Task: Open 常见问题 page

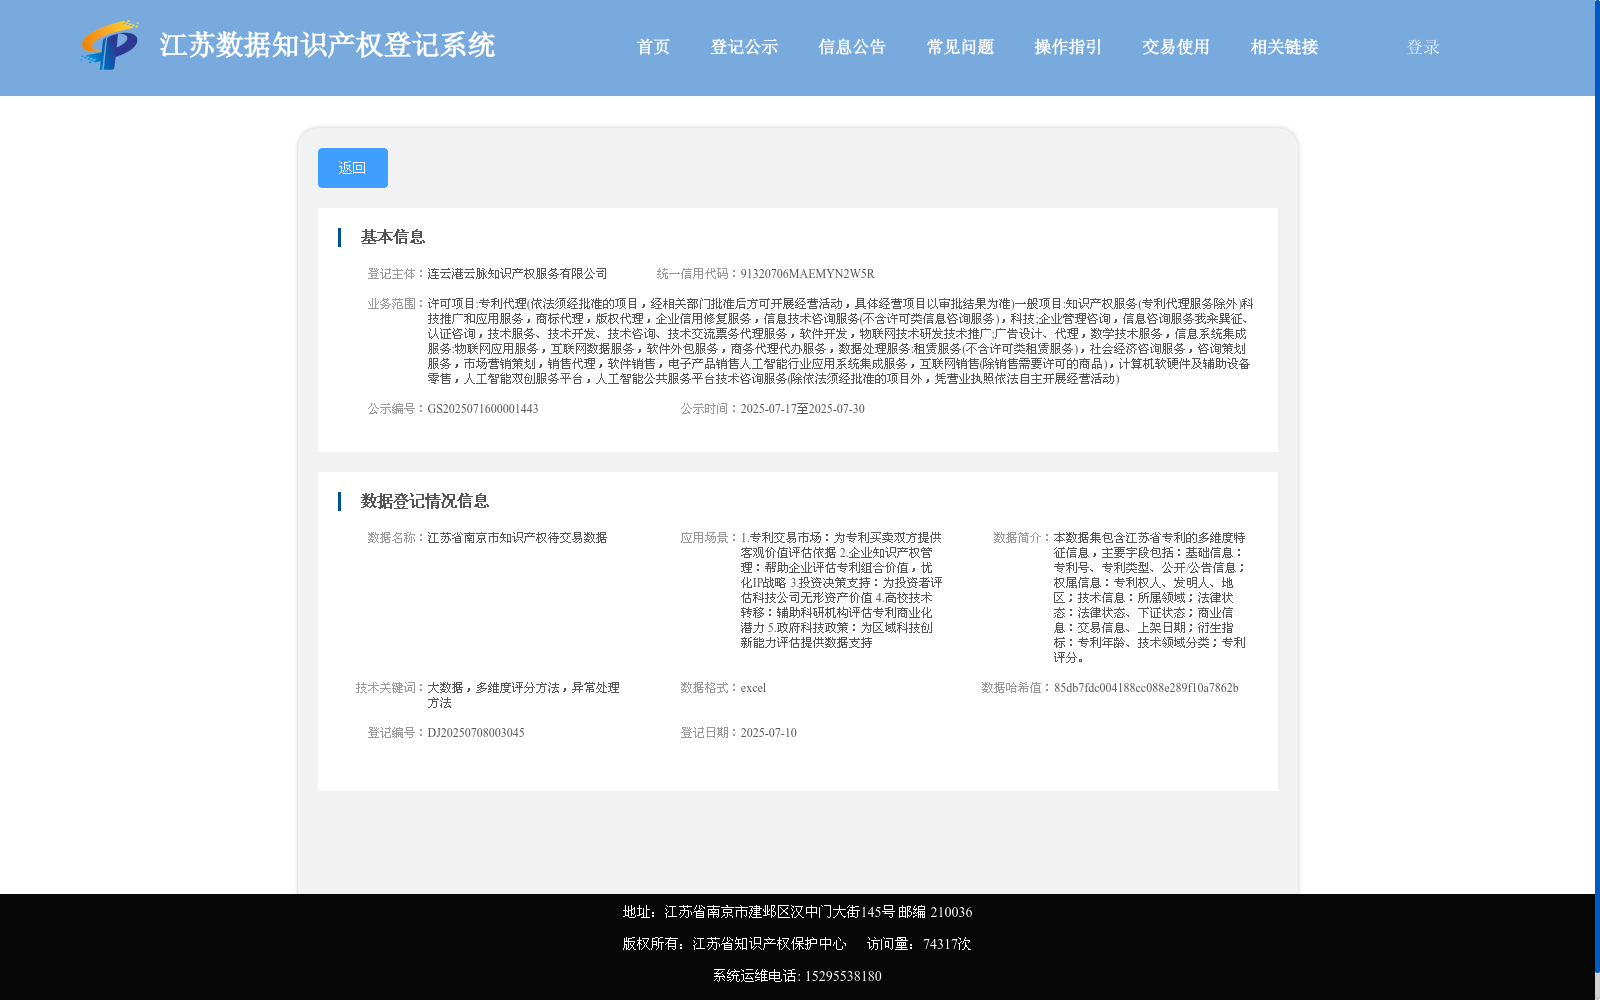Action: point(960,47)
